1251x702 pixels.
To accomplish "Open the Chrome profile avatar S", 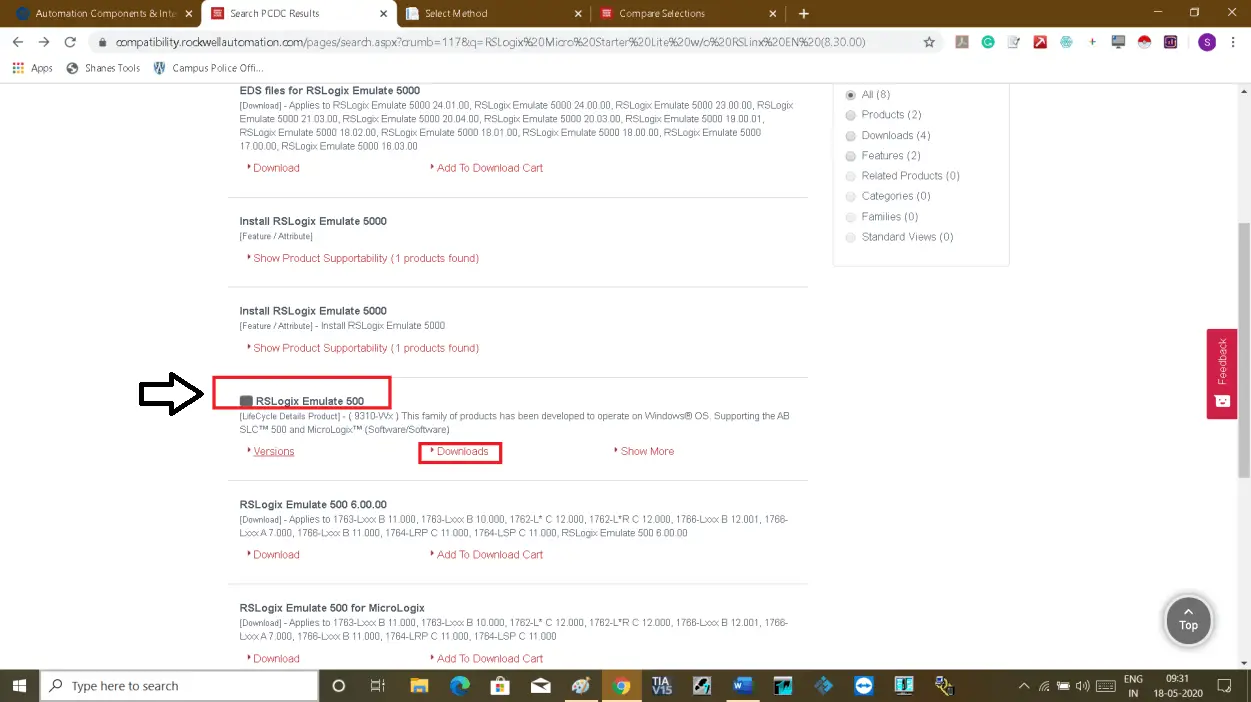I will (1207, 42).
